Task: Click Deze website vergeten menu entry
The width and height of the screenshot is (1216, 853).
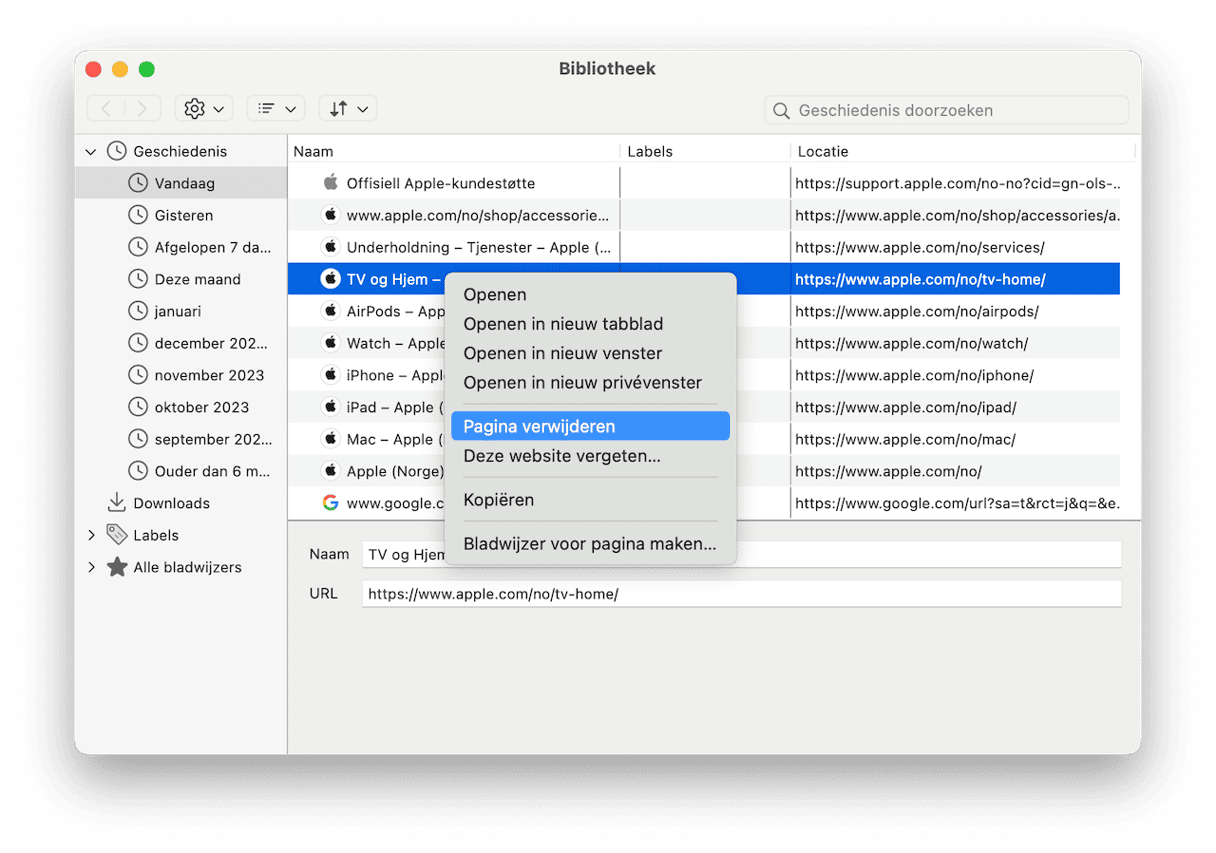Action: pyautogui.click(x=561, y=456)
